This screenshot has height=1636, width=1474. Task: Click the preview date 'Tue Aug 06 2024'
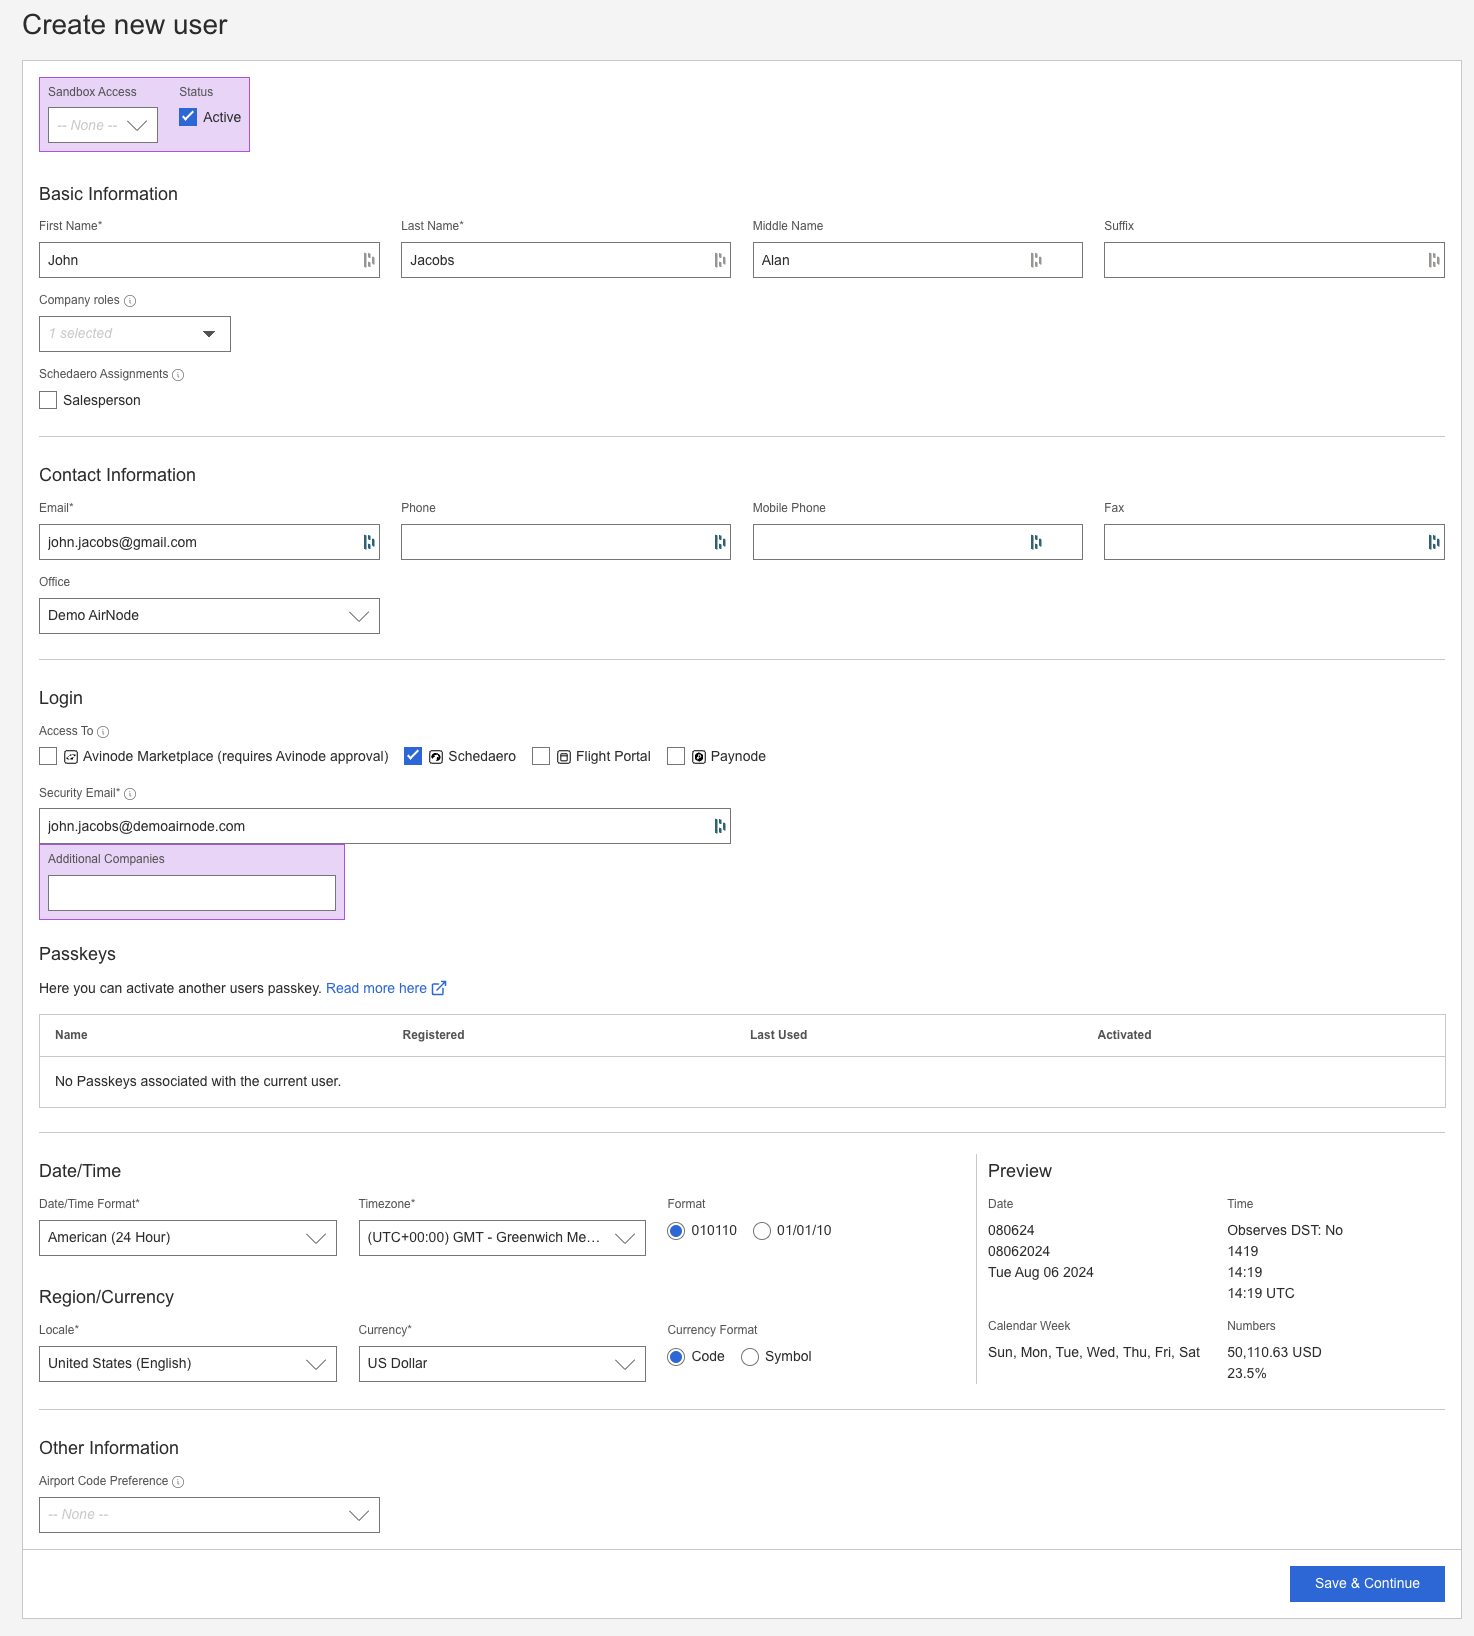point(1041,1273)
